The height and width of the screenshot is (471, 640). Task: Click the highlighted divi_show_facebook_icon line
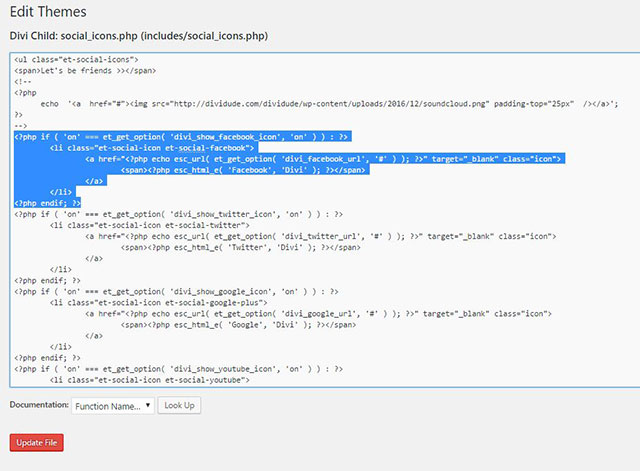point(182,137)
